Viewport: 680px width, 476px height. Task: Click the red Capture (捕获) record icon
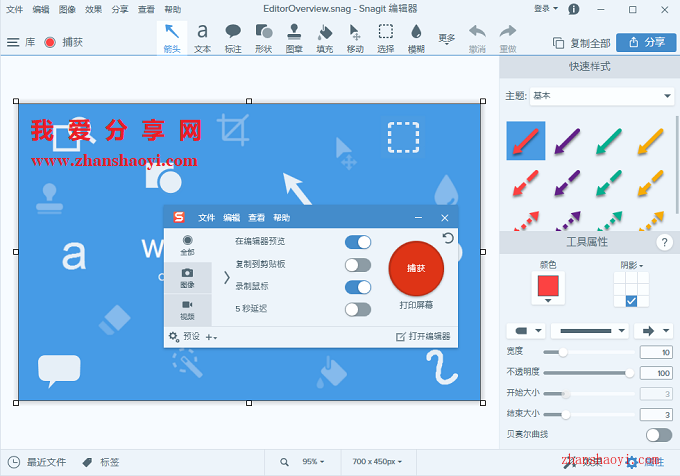pos(50,42)
